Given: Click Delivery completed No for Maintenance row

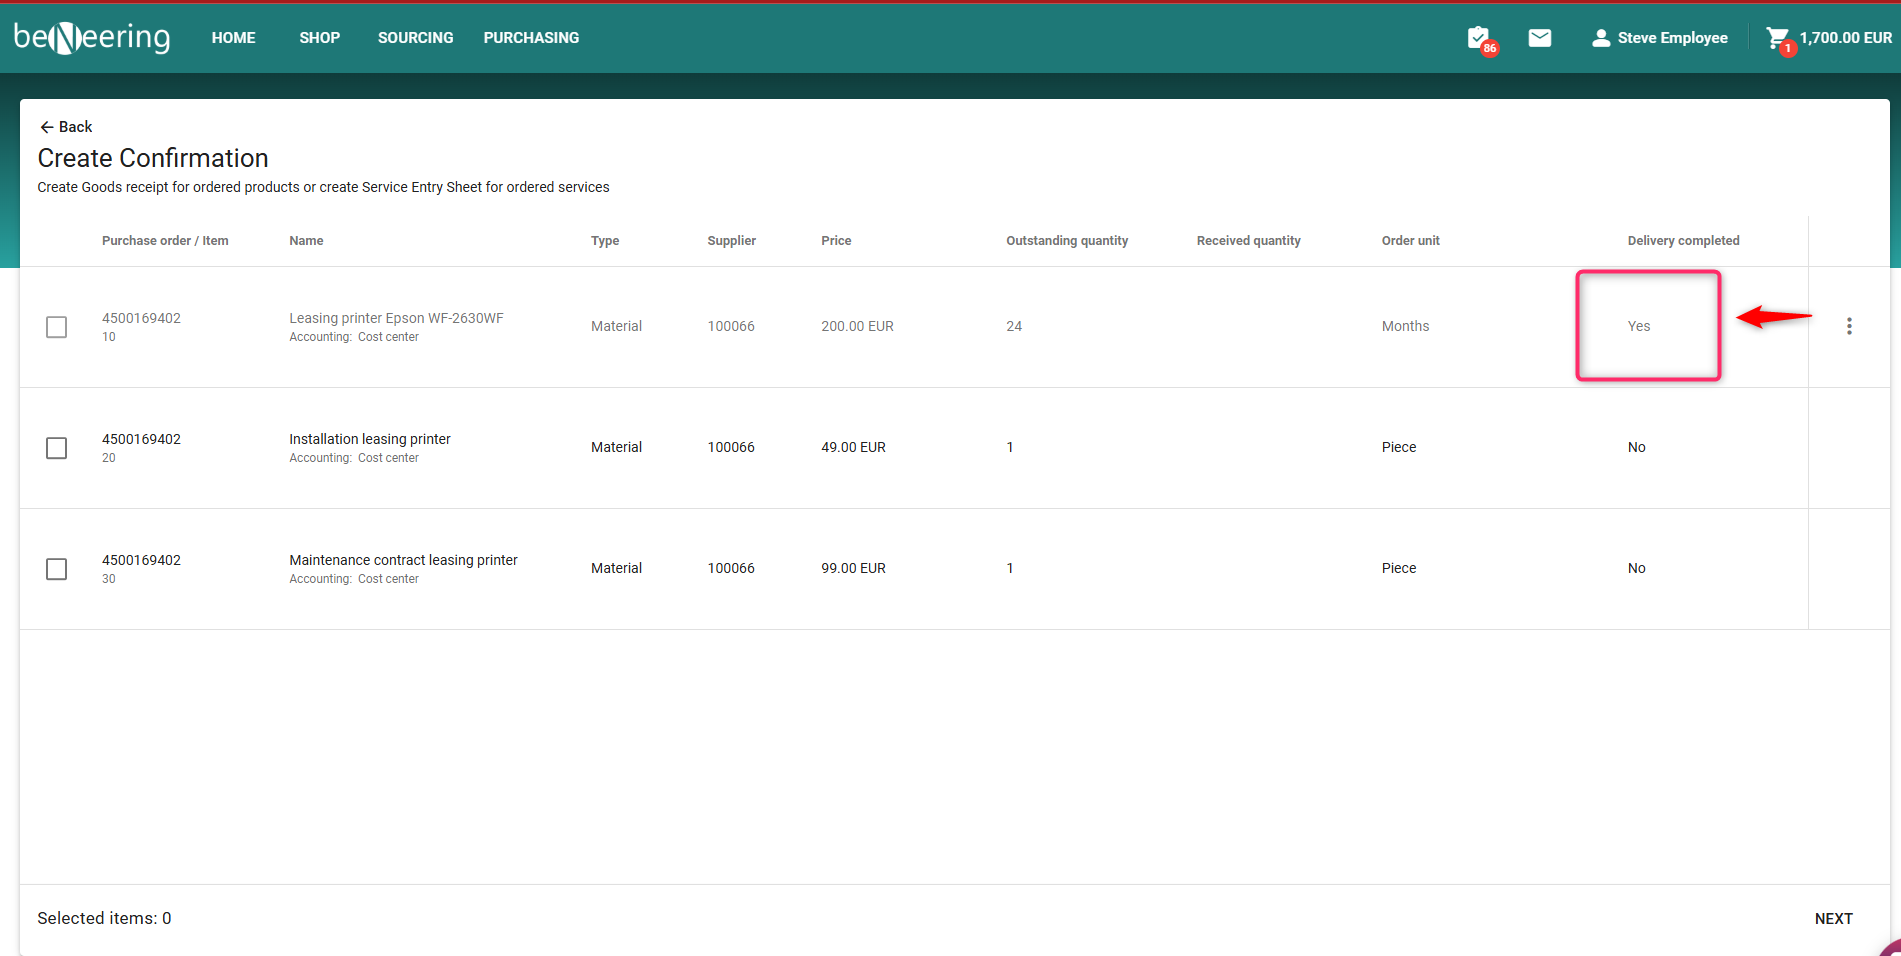Looking at the screenshot, I should tap(1636, 568).
